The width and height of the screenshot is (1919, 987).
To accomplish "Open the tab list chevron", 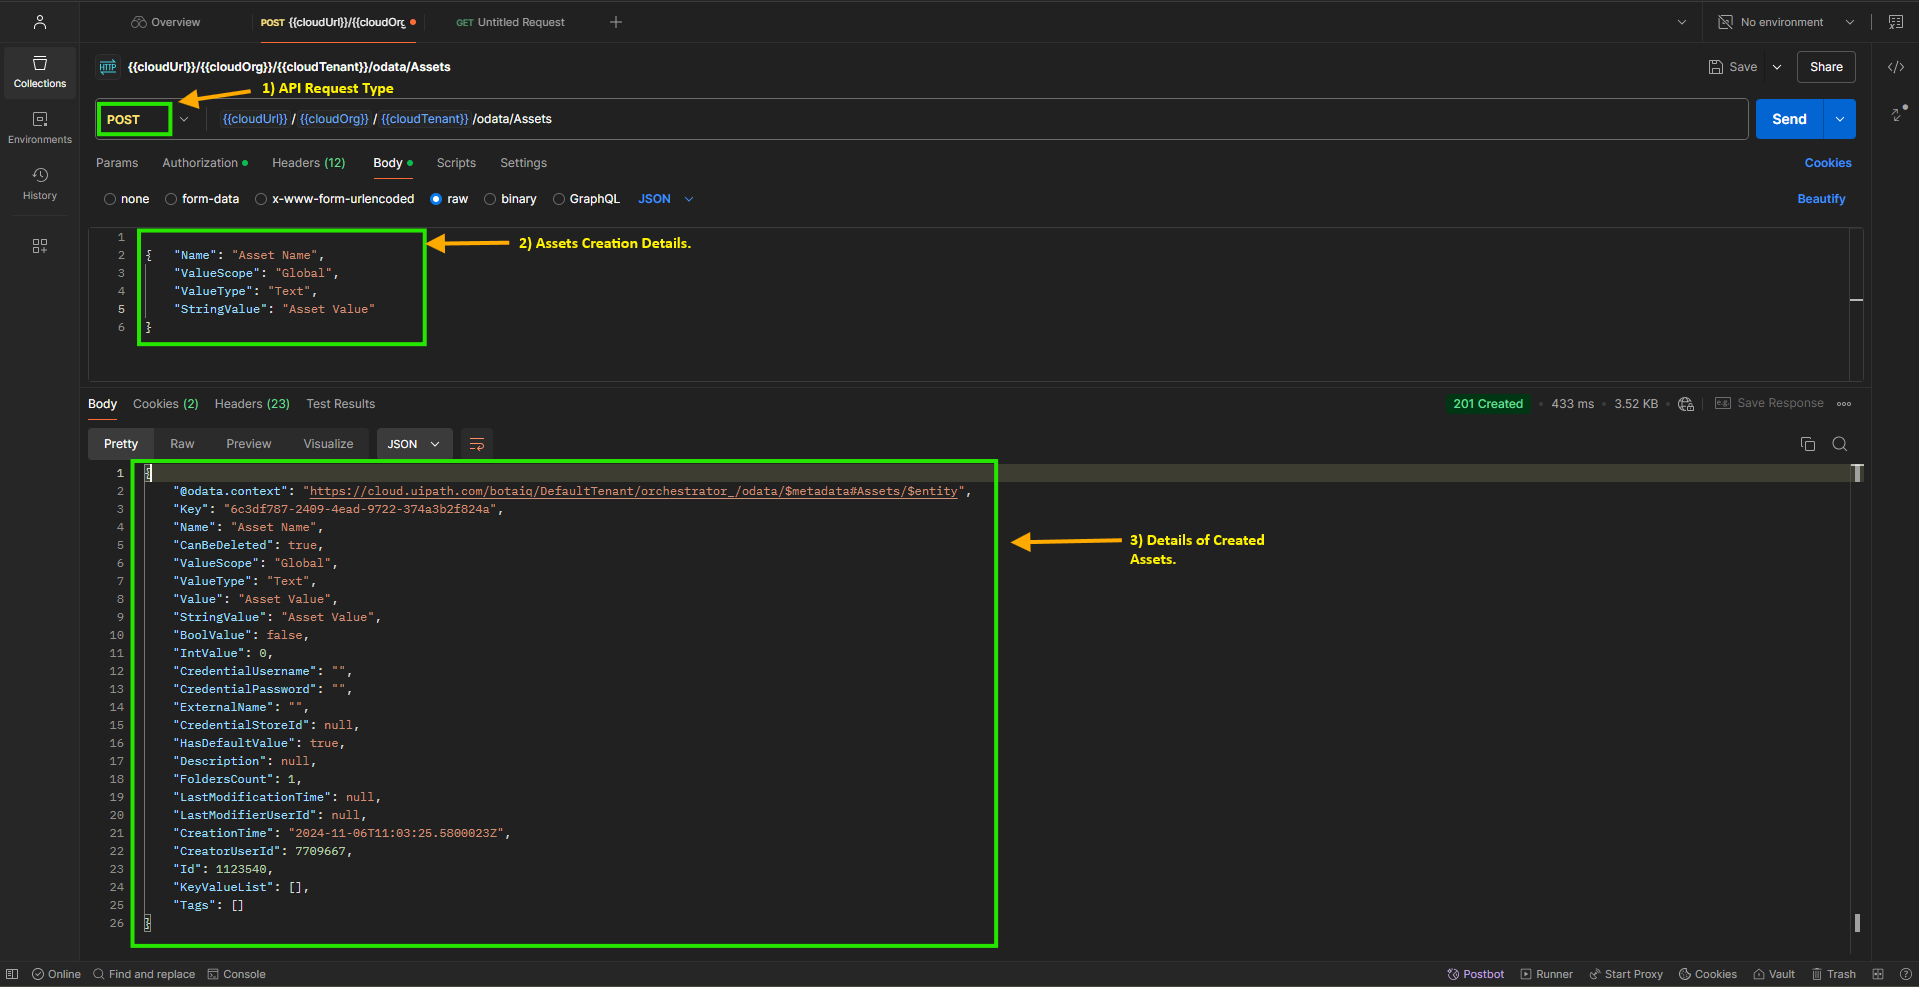I will [x=1682, y=22].
